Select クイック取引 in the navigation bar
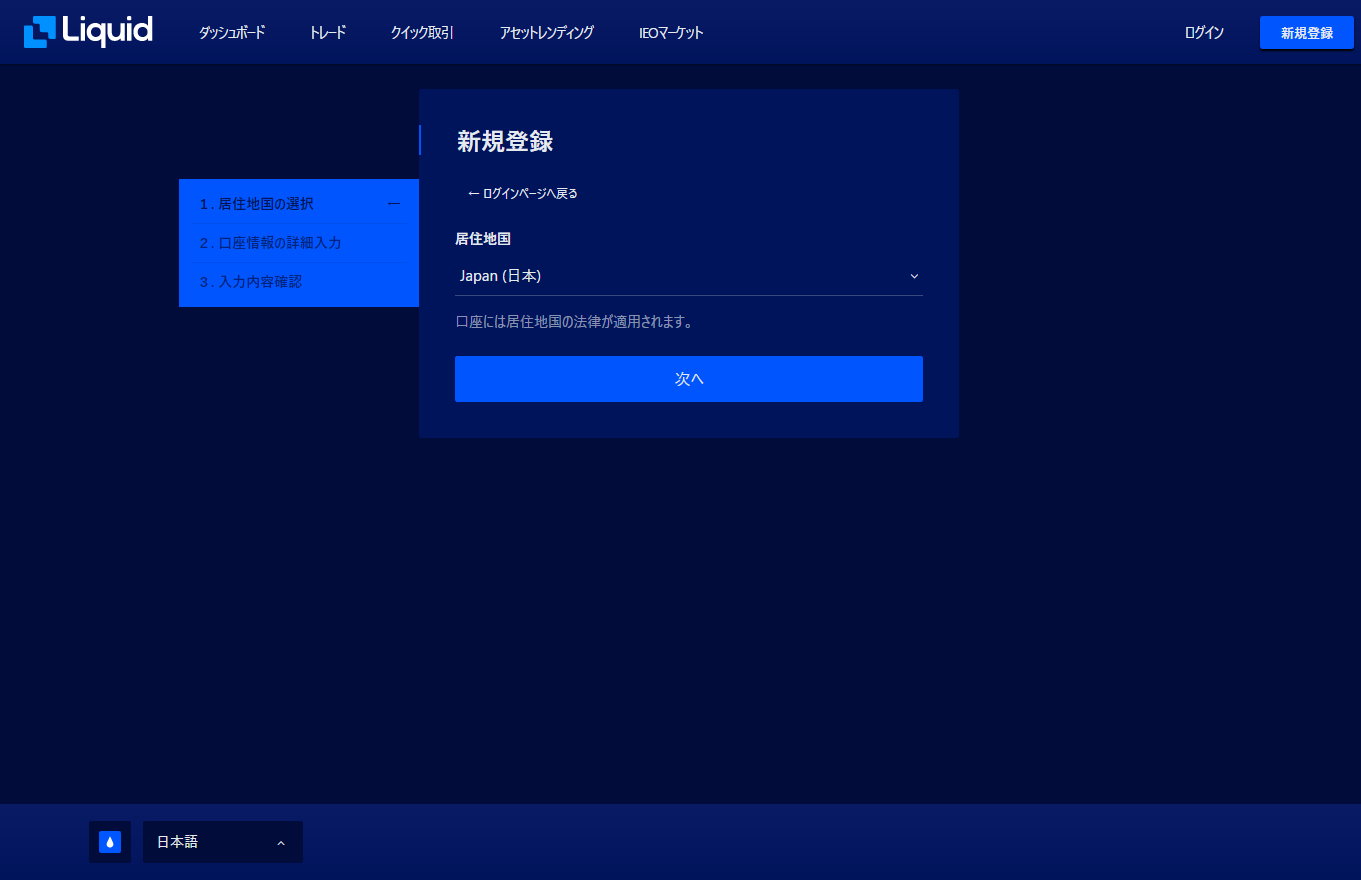Screen dimensions: 1361x880 tap(422, 33)
